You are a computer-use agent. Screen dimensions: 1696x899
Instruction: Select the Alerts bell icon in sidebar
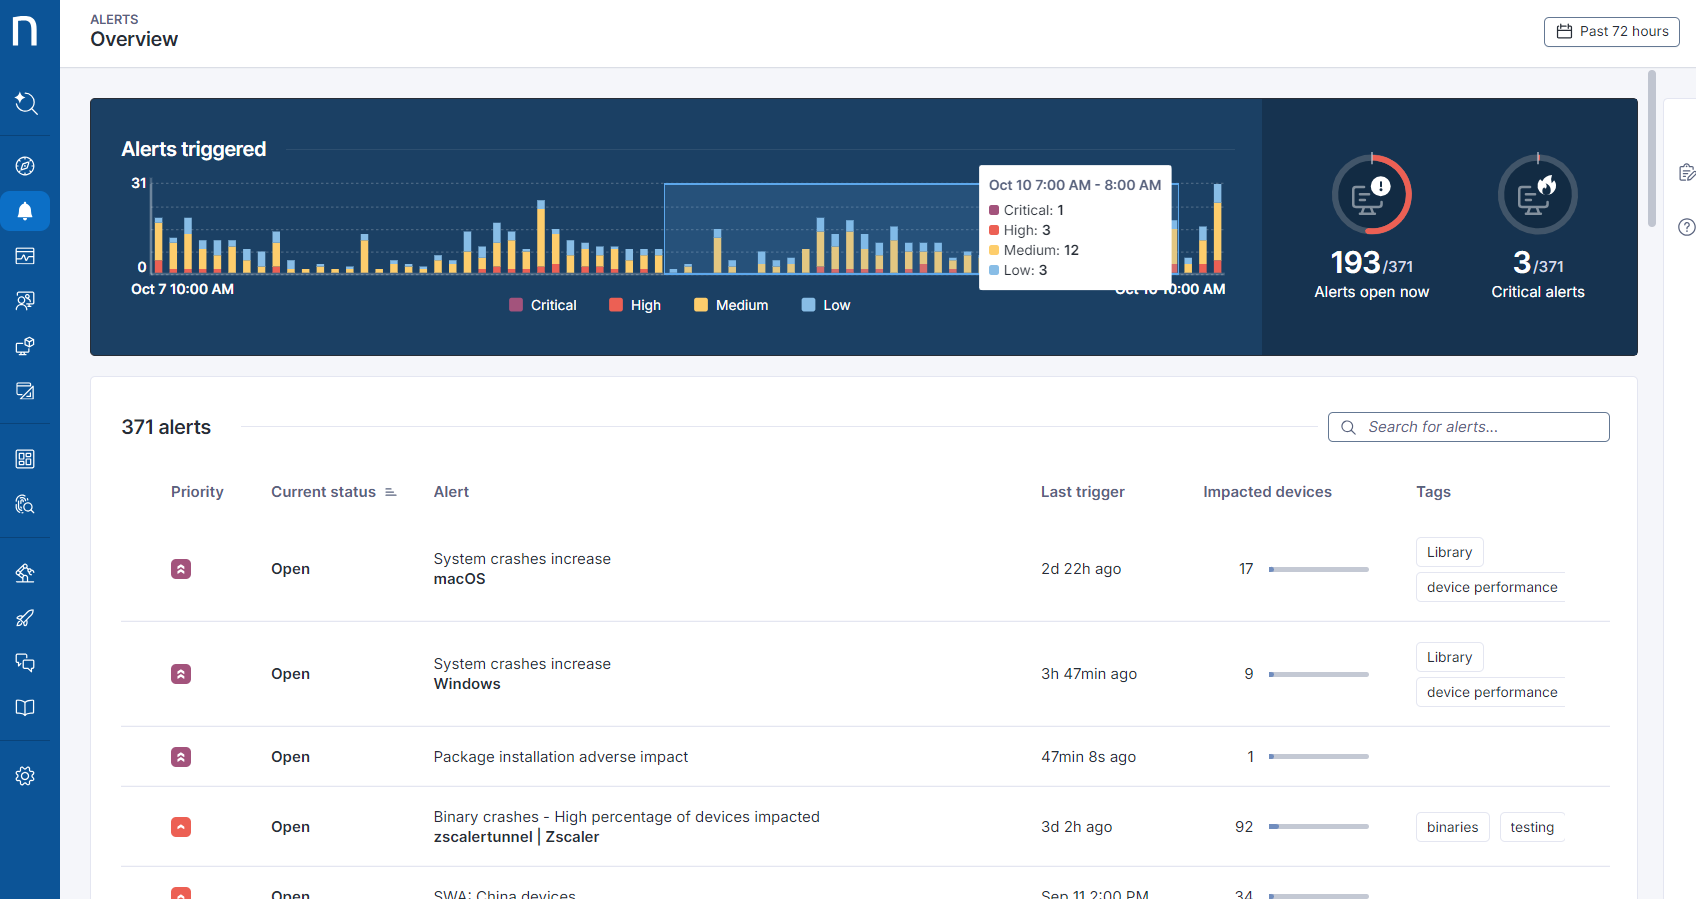point(25,211)
